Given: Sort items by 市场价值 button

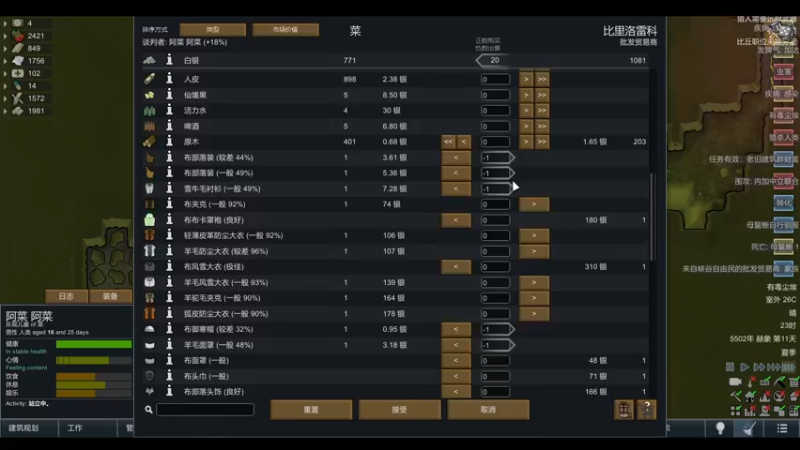Looking at the screenshot, I should (x=285, y=30).
